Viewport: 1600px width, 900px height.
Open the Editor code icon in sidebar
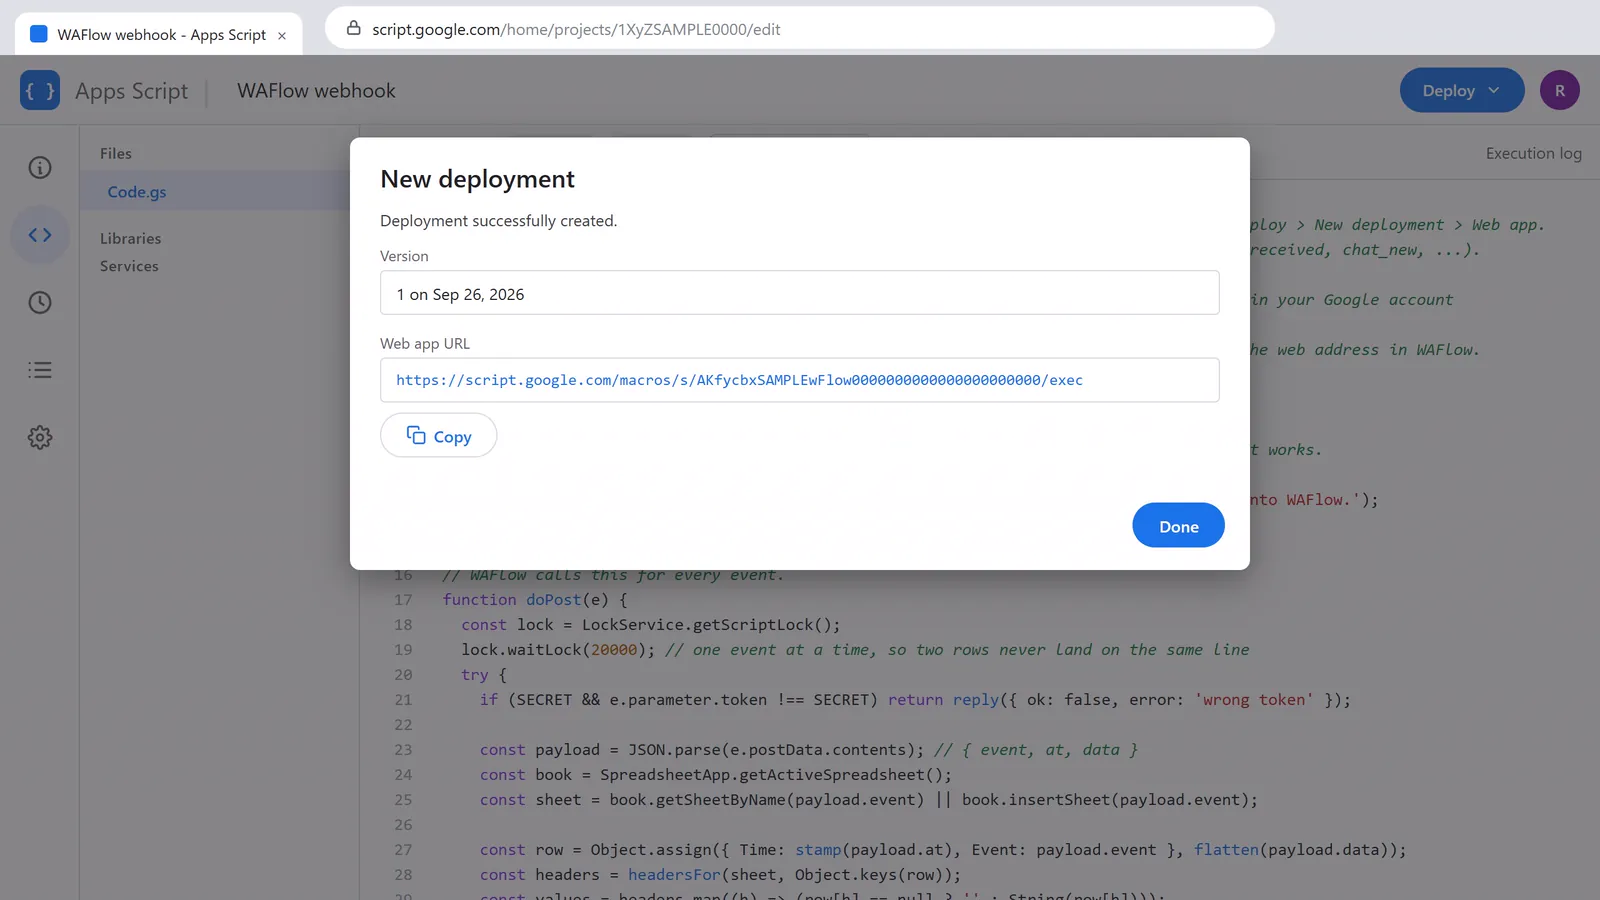[40, 235]
